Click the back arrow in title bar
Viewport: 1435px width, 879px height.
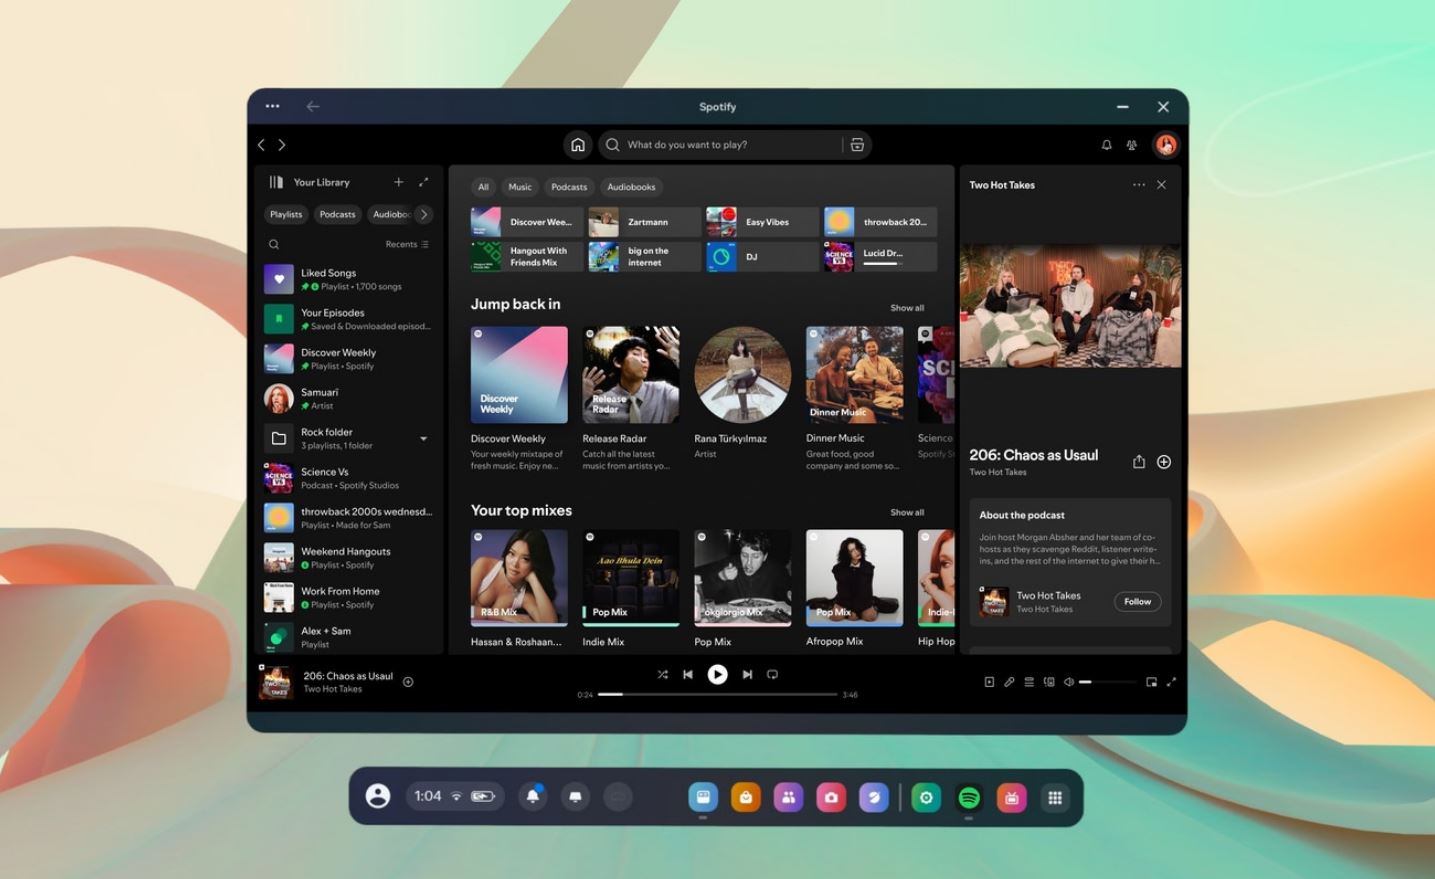pos(313,106)
